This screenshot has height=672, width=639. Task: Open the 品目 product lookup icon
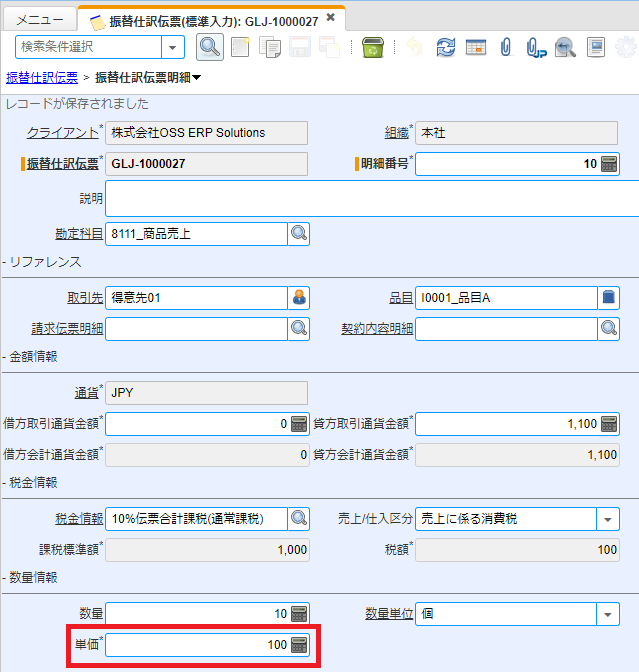click(609, 298)
